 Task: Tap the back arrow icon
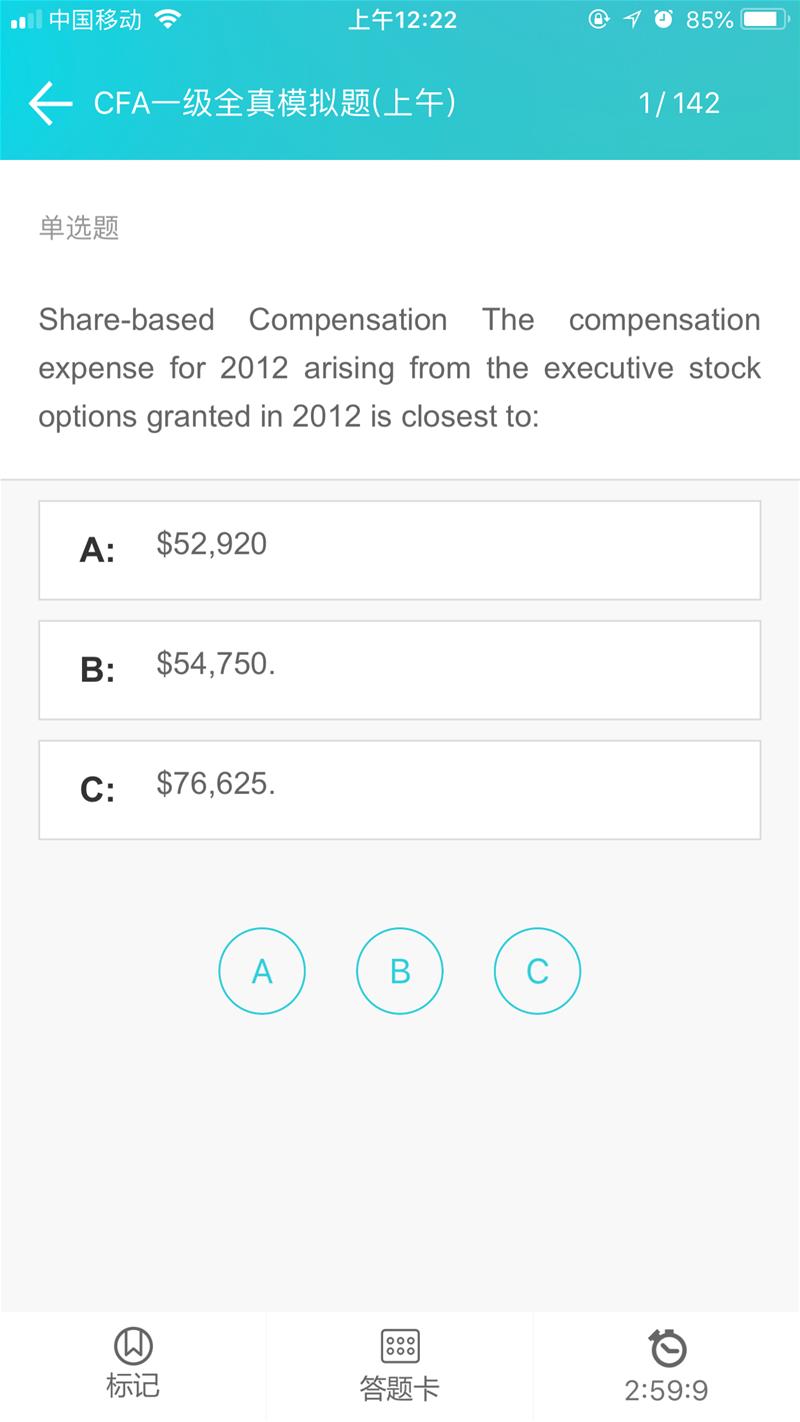point(50,103)
